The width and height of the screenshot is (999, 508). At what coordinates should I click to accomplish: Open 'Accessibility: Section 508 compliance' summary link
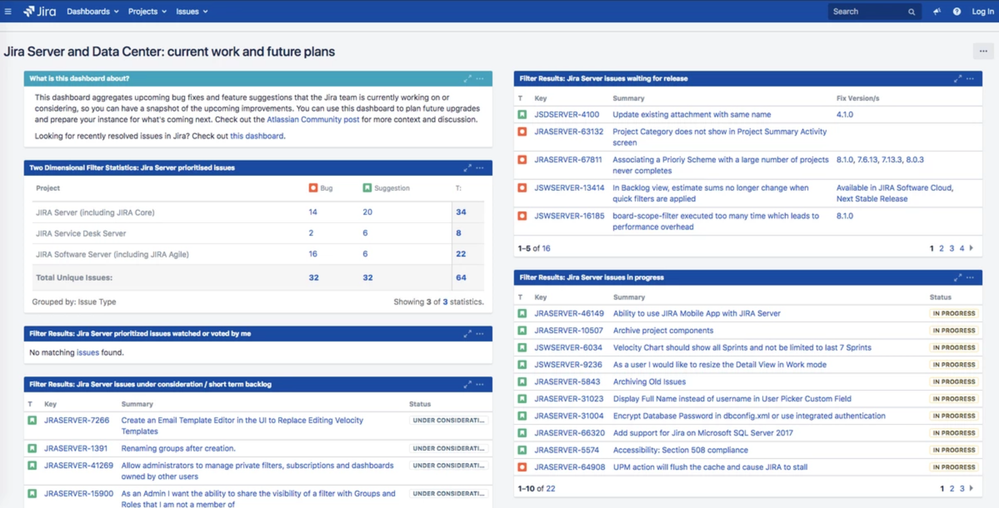point(680,450)
